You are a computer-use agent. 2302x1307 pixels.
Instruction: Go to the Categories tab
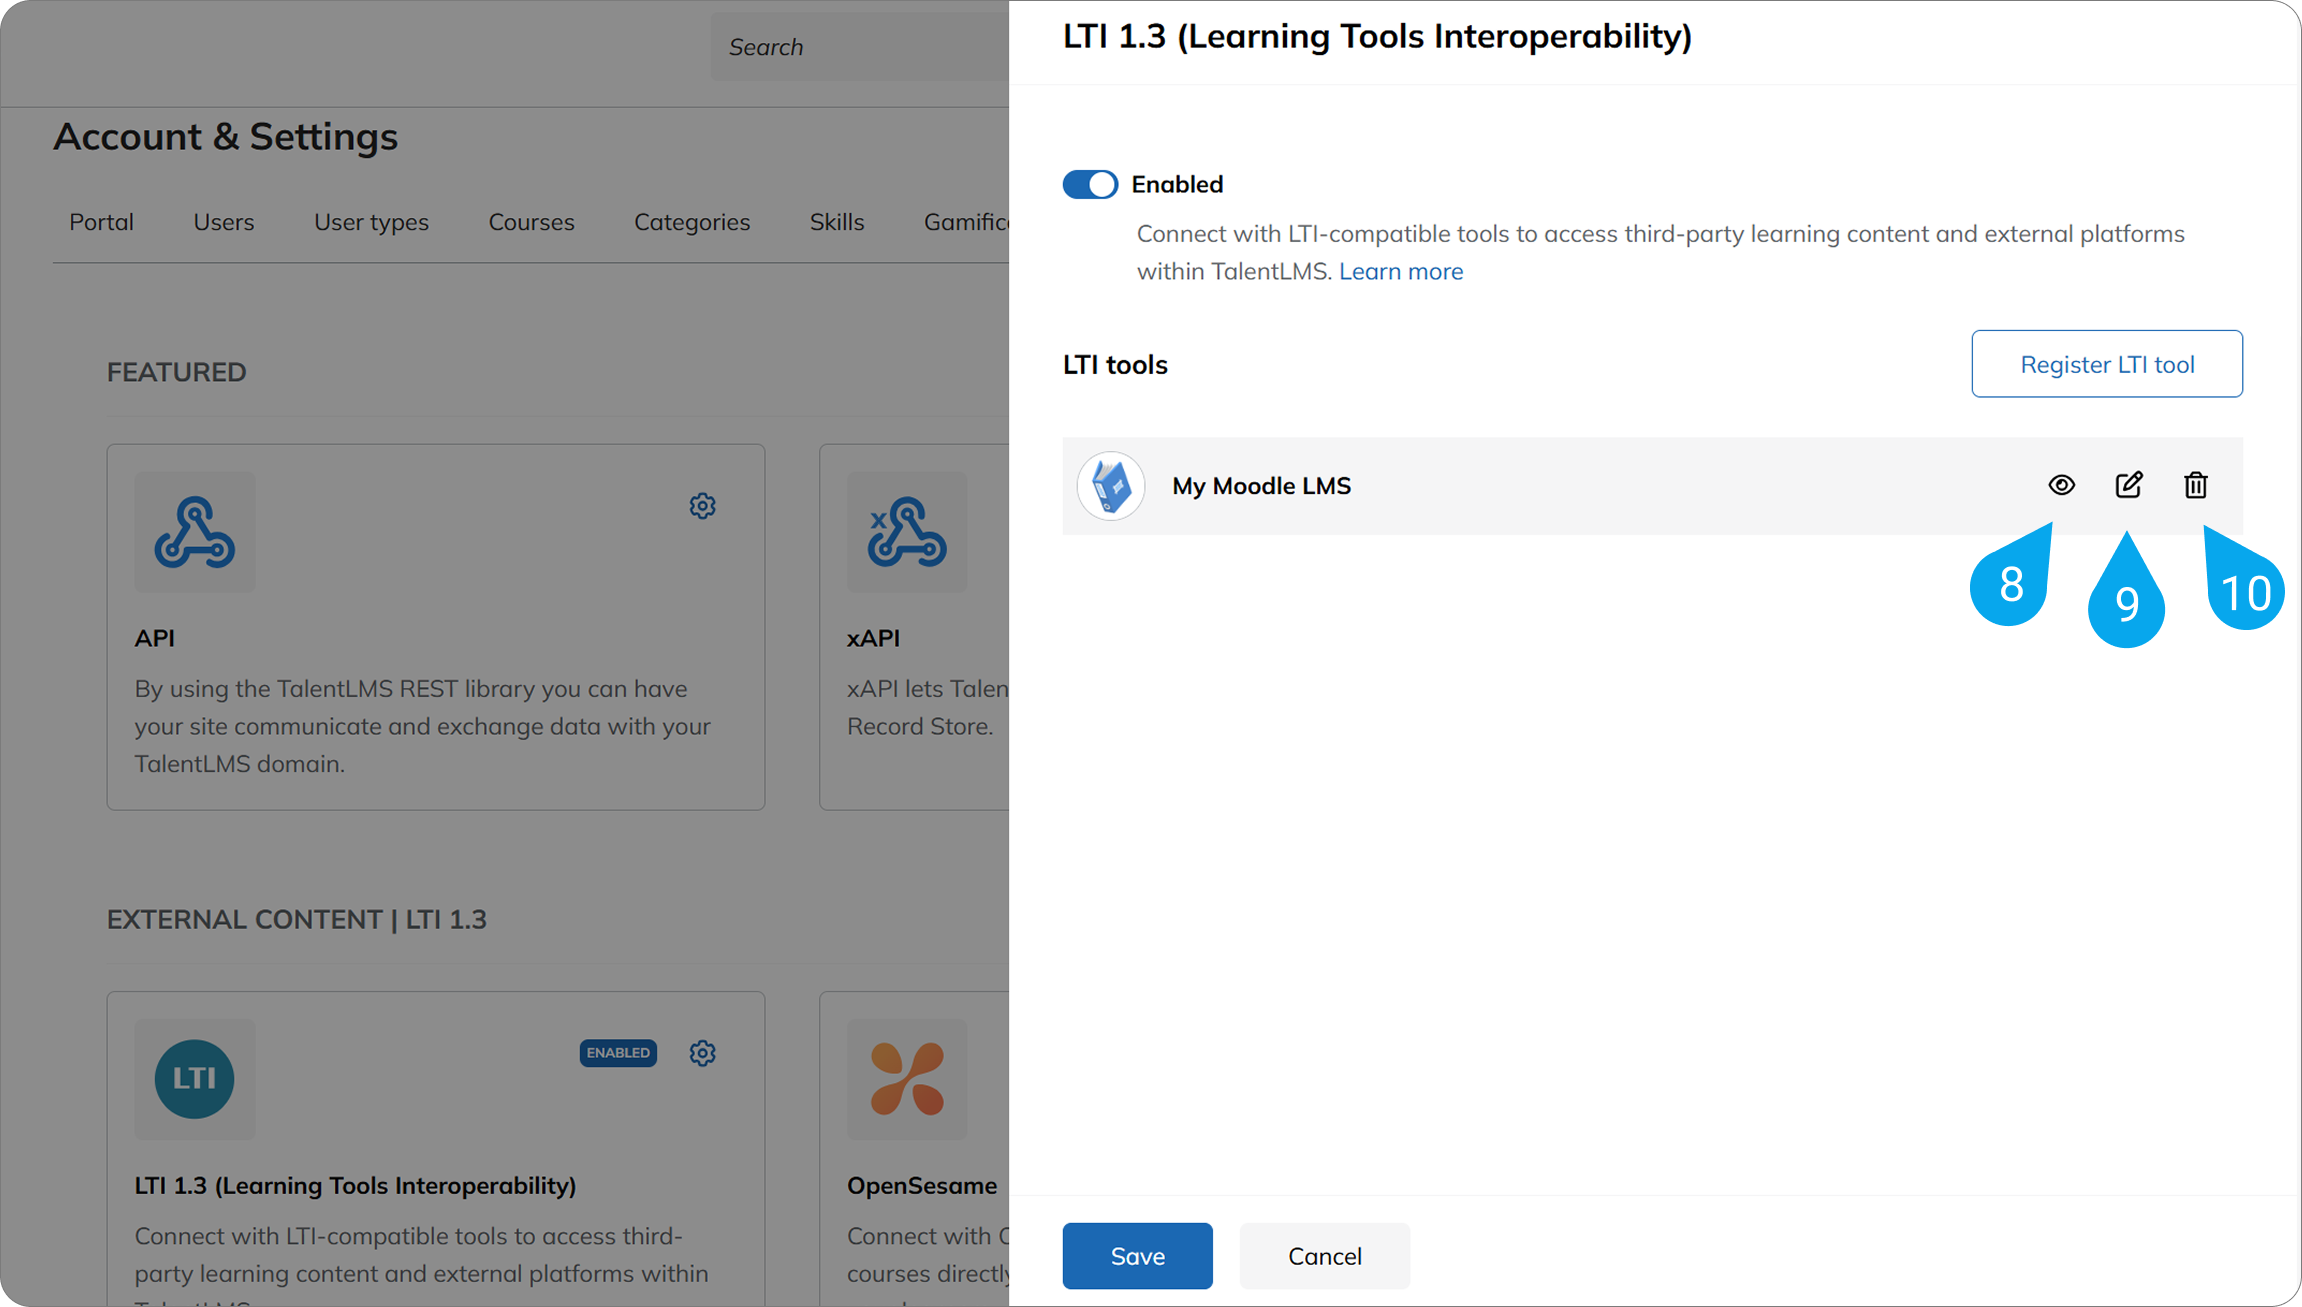692,222
